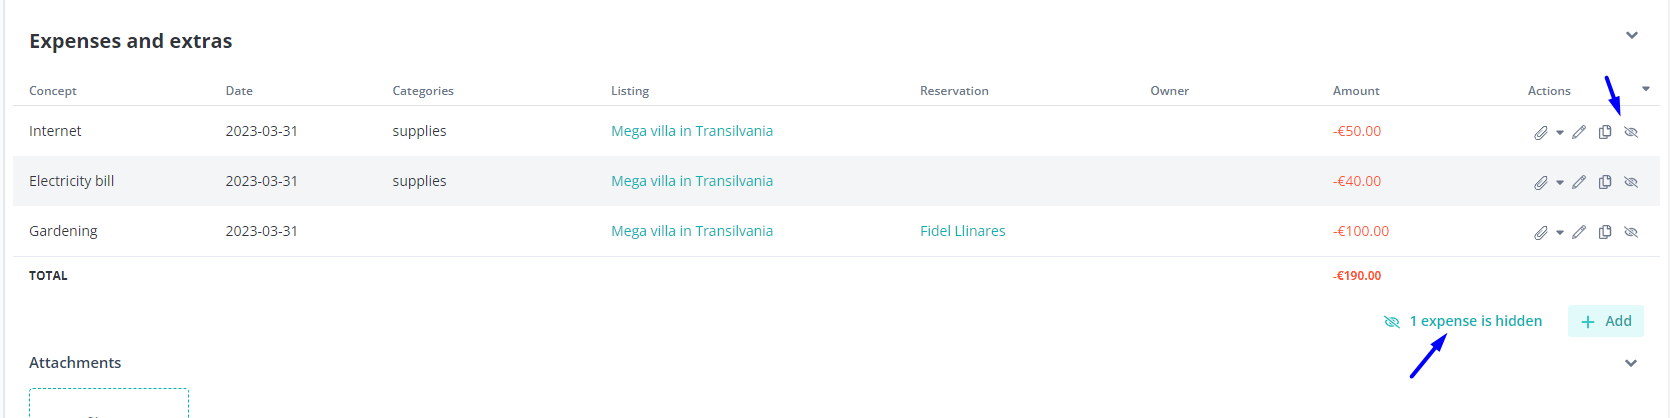Open attachment dropdown arrow for Electricity bill
1670x418 pixels.
pos(1560,183)
